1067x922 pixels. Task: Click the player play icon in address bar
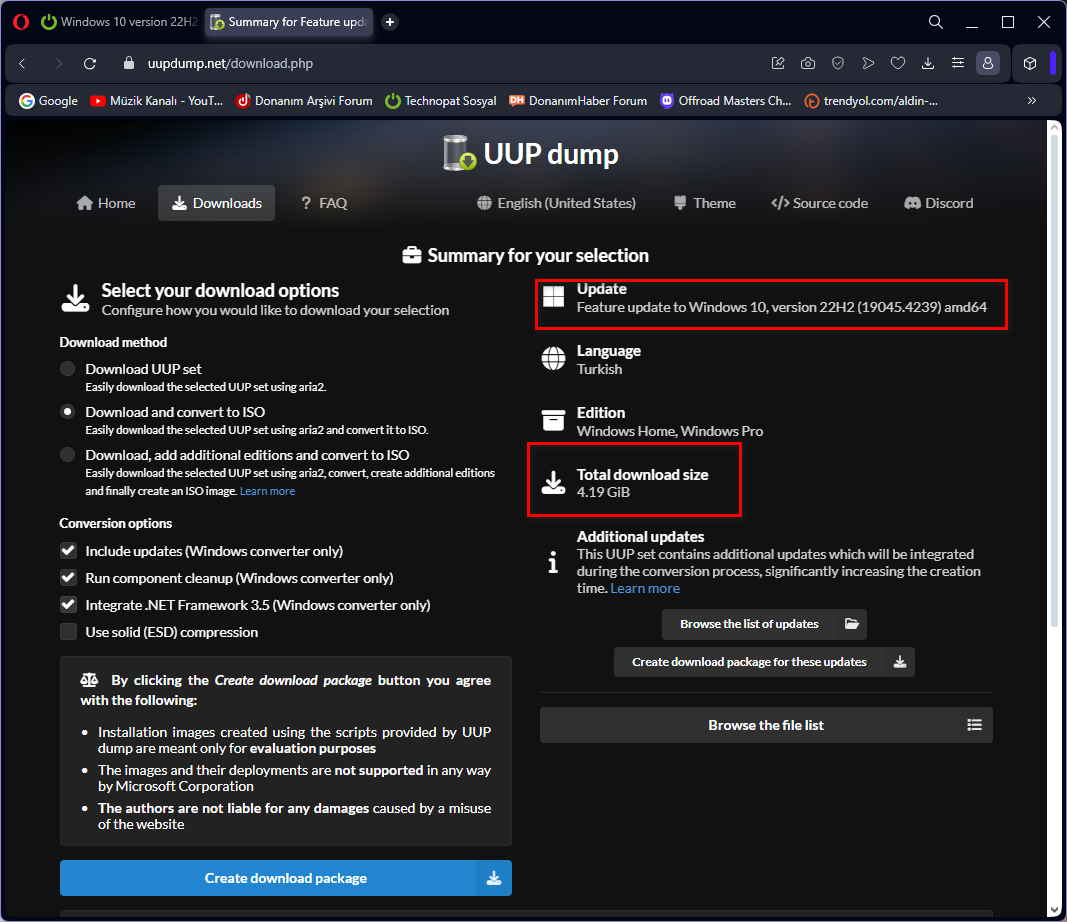coord(868,63)
